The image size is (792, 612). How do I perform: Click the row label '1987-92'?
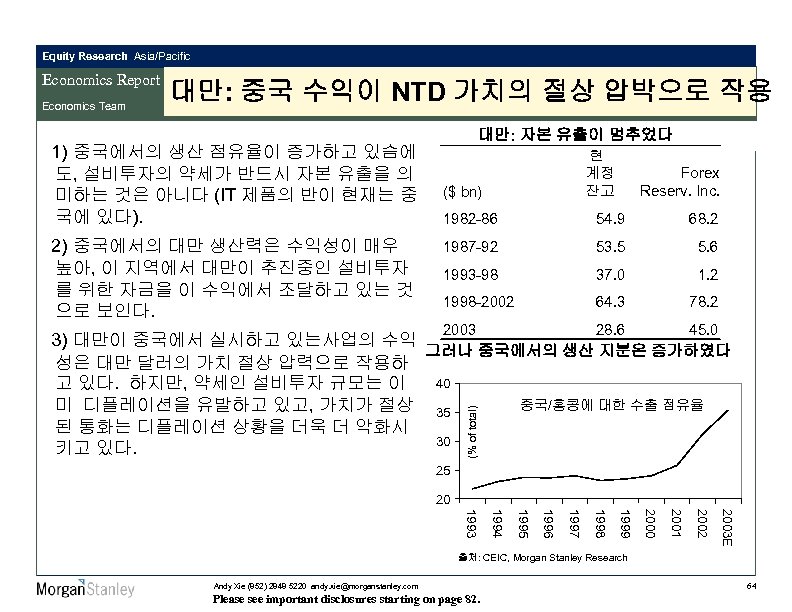point(471,247)
